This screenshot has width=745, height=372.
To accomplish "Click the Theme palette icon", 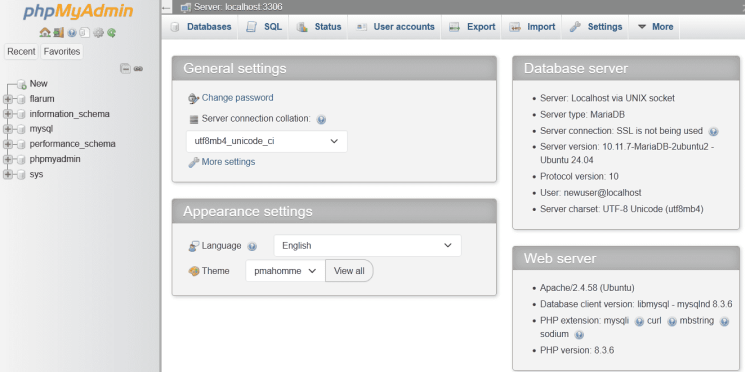I will (x=193, y=271).
